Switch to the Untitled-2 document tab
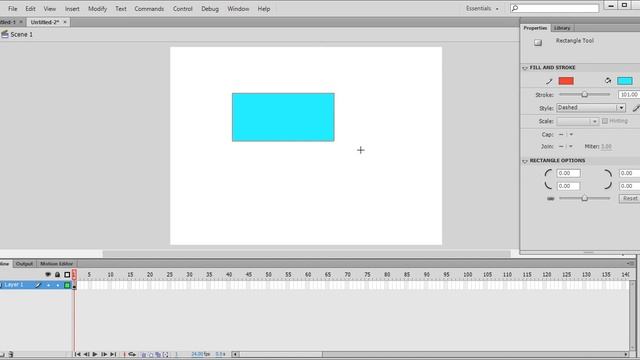This screenshot has width=640, height=360. [44, 22]
